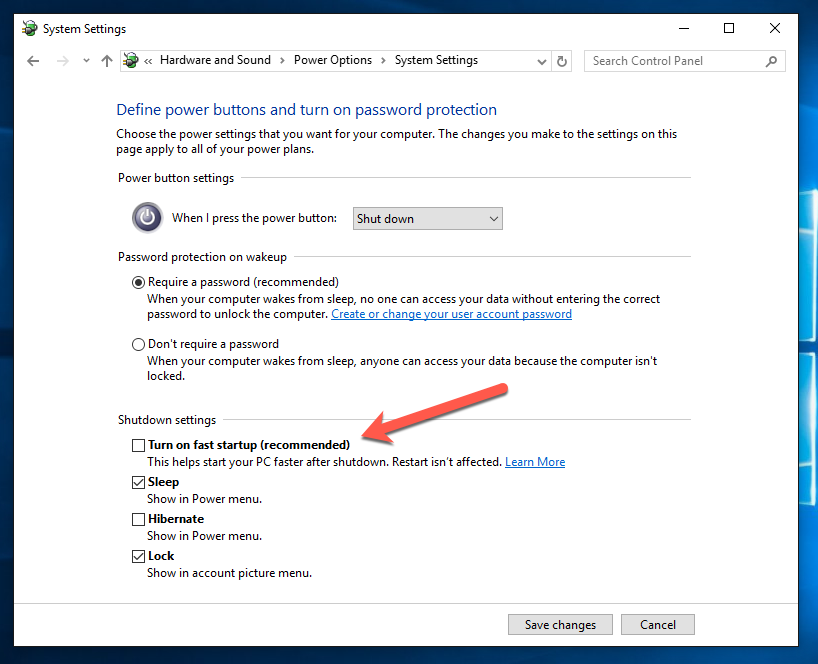This screenshot has height=664, width=818.
Task: Click the power button icon
Action: [x=147, y=217]
